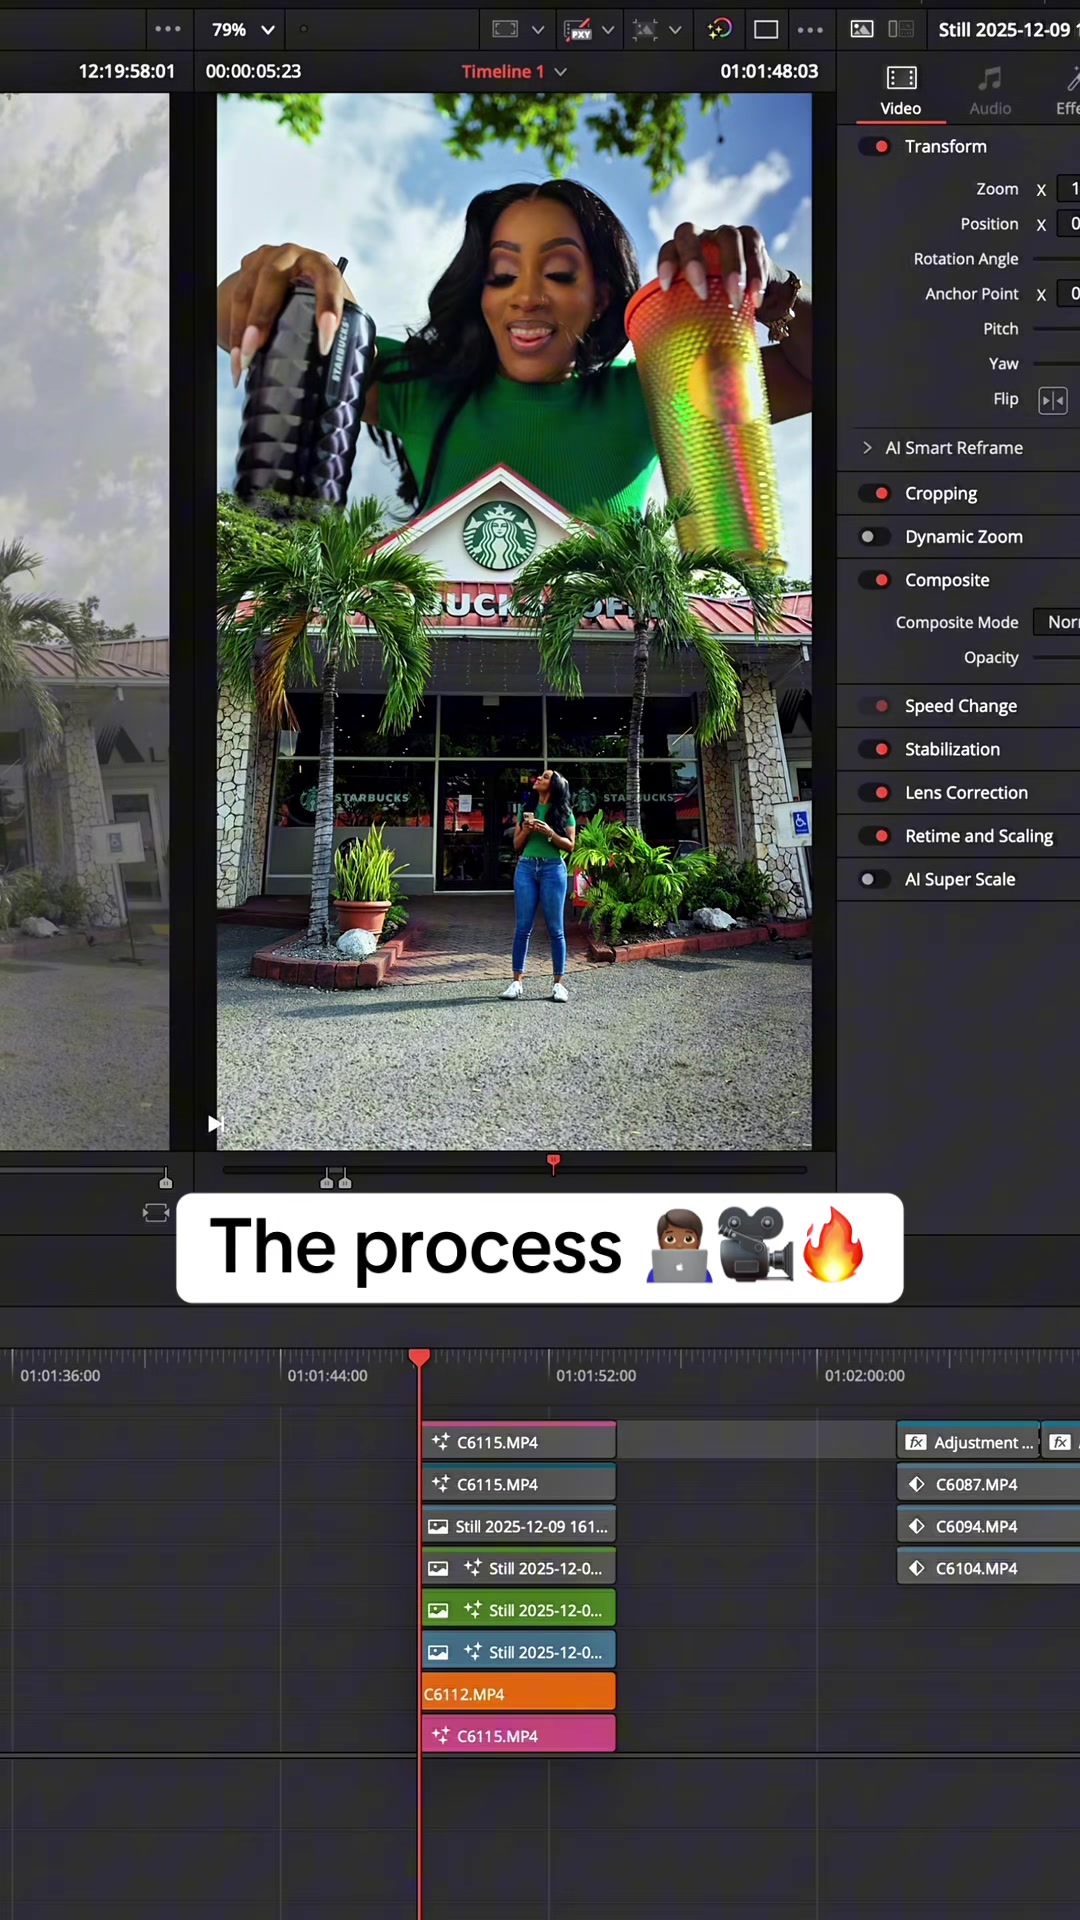
Task: Click the duration timecode 00:00:05:23
Action: [253, 71]
